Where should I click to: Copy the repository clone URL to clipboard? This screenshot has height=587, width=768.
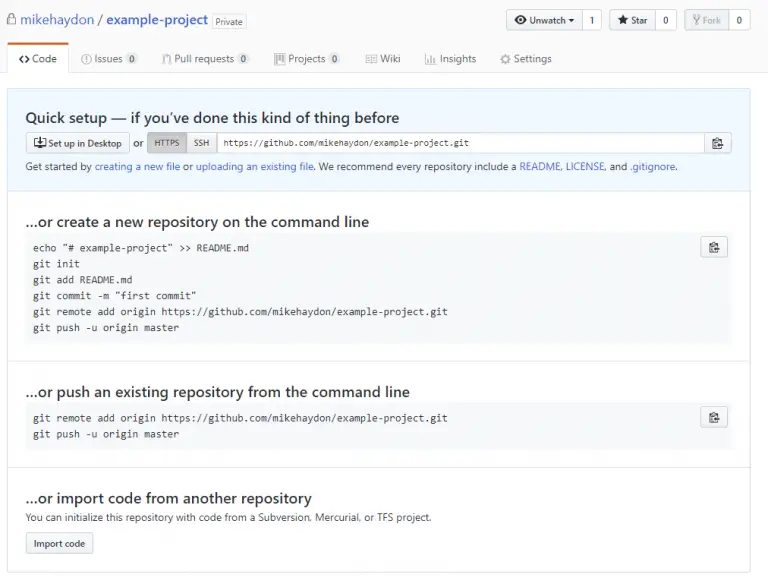[718, 143]
